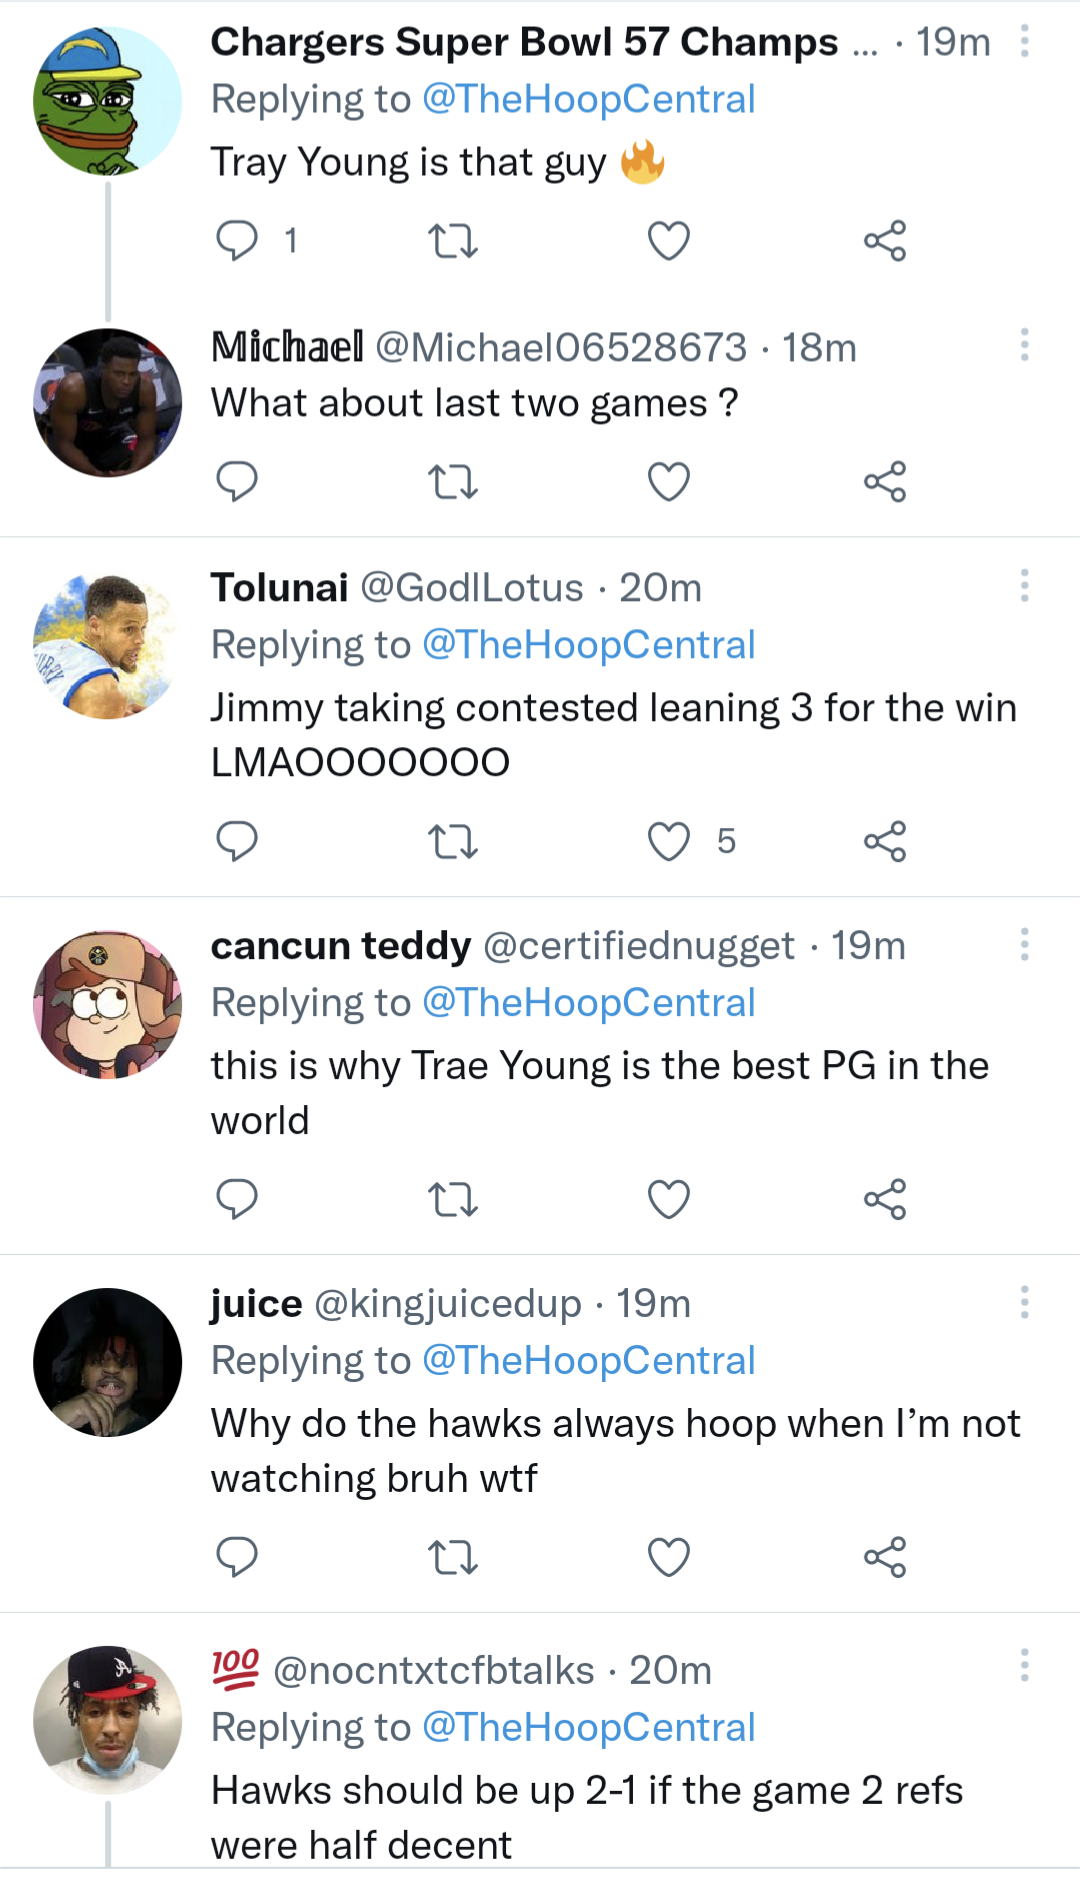Open the @nocntxtcfbtalks profile handle
Screen dimensions: 1080x1883
click(x=433, y=1671)
